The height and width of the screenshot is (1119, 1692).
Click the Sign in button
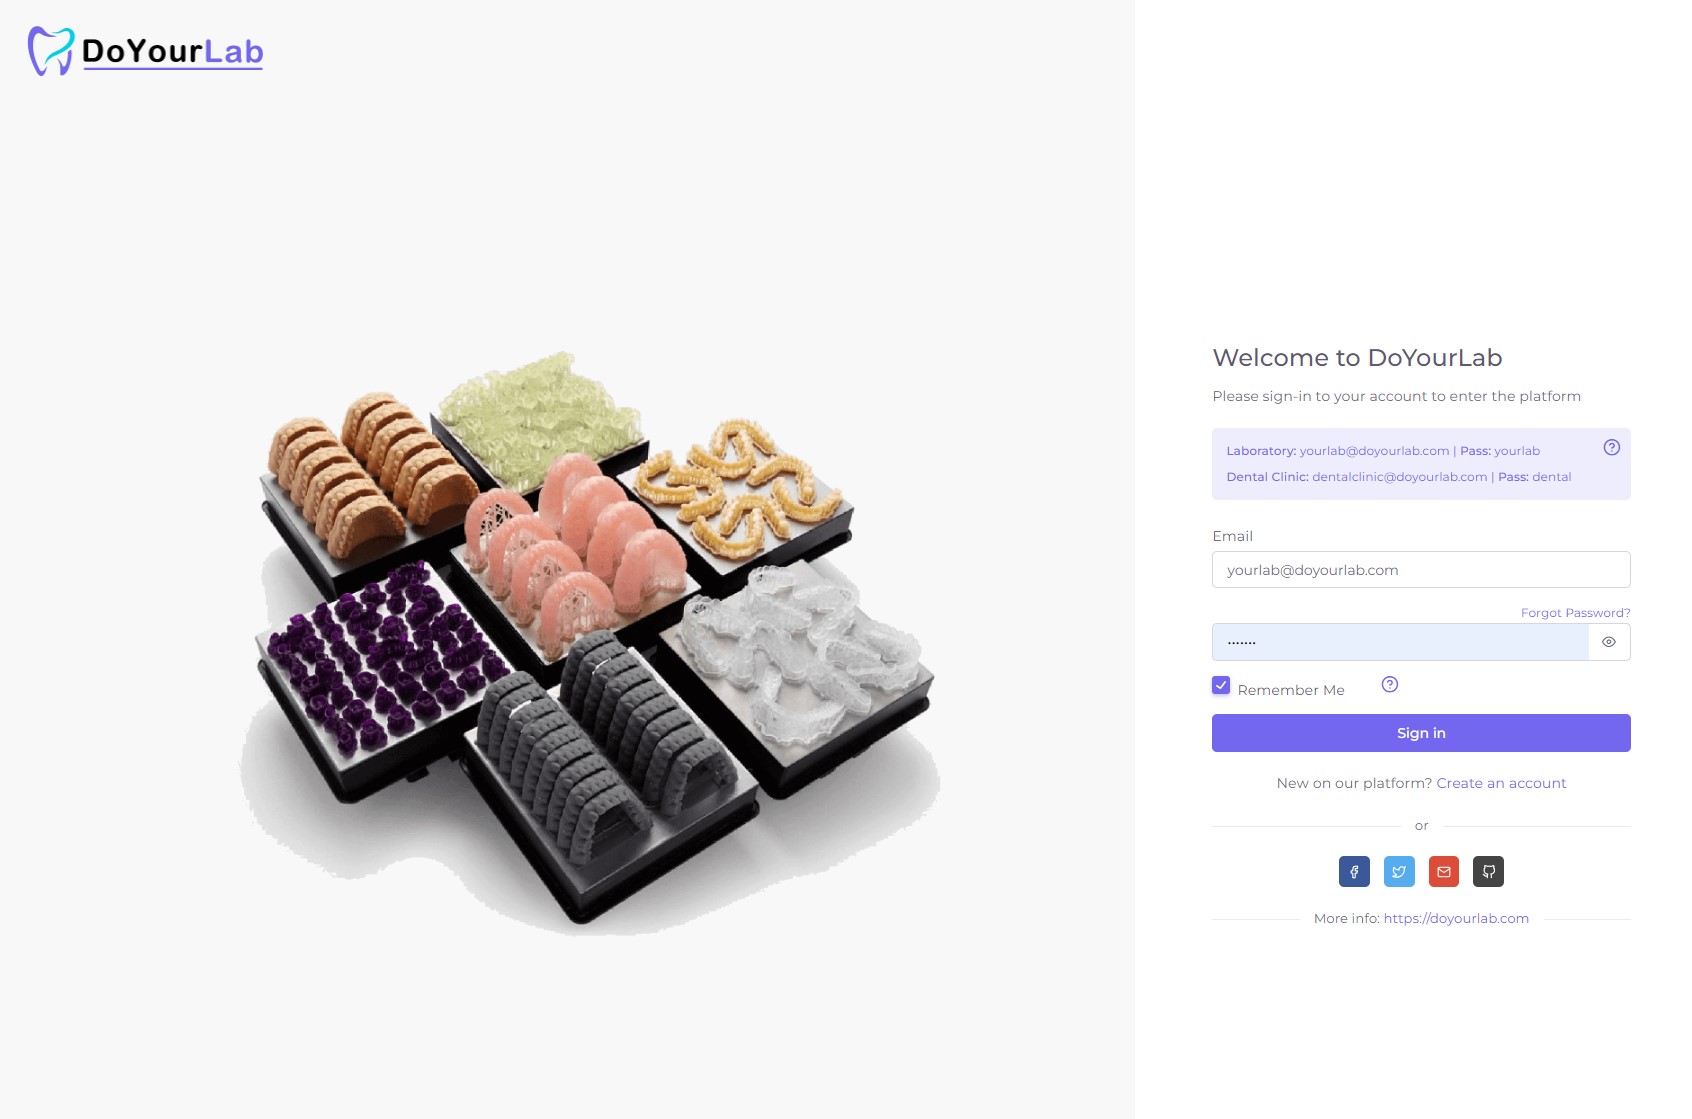pyautogui.click(x=1421, y=733)
